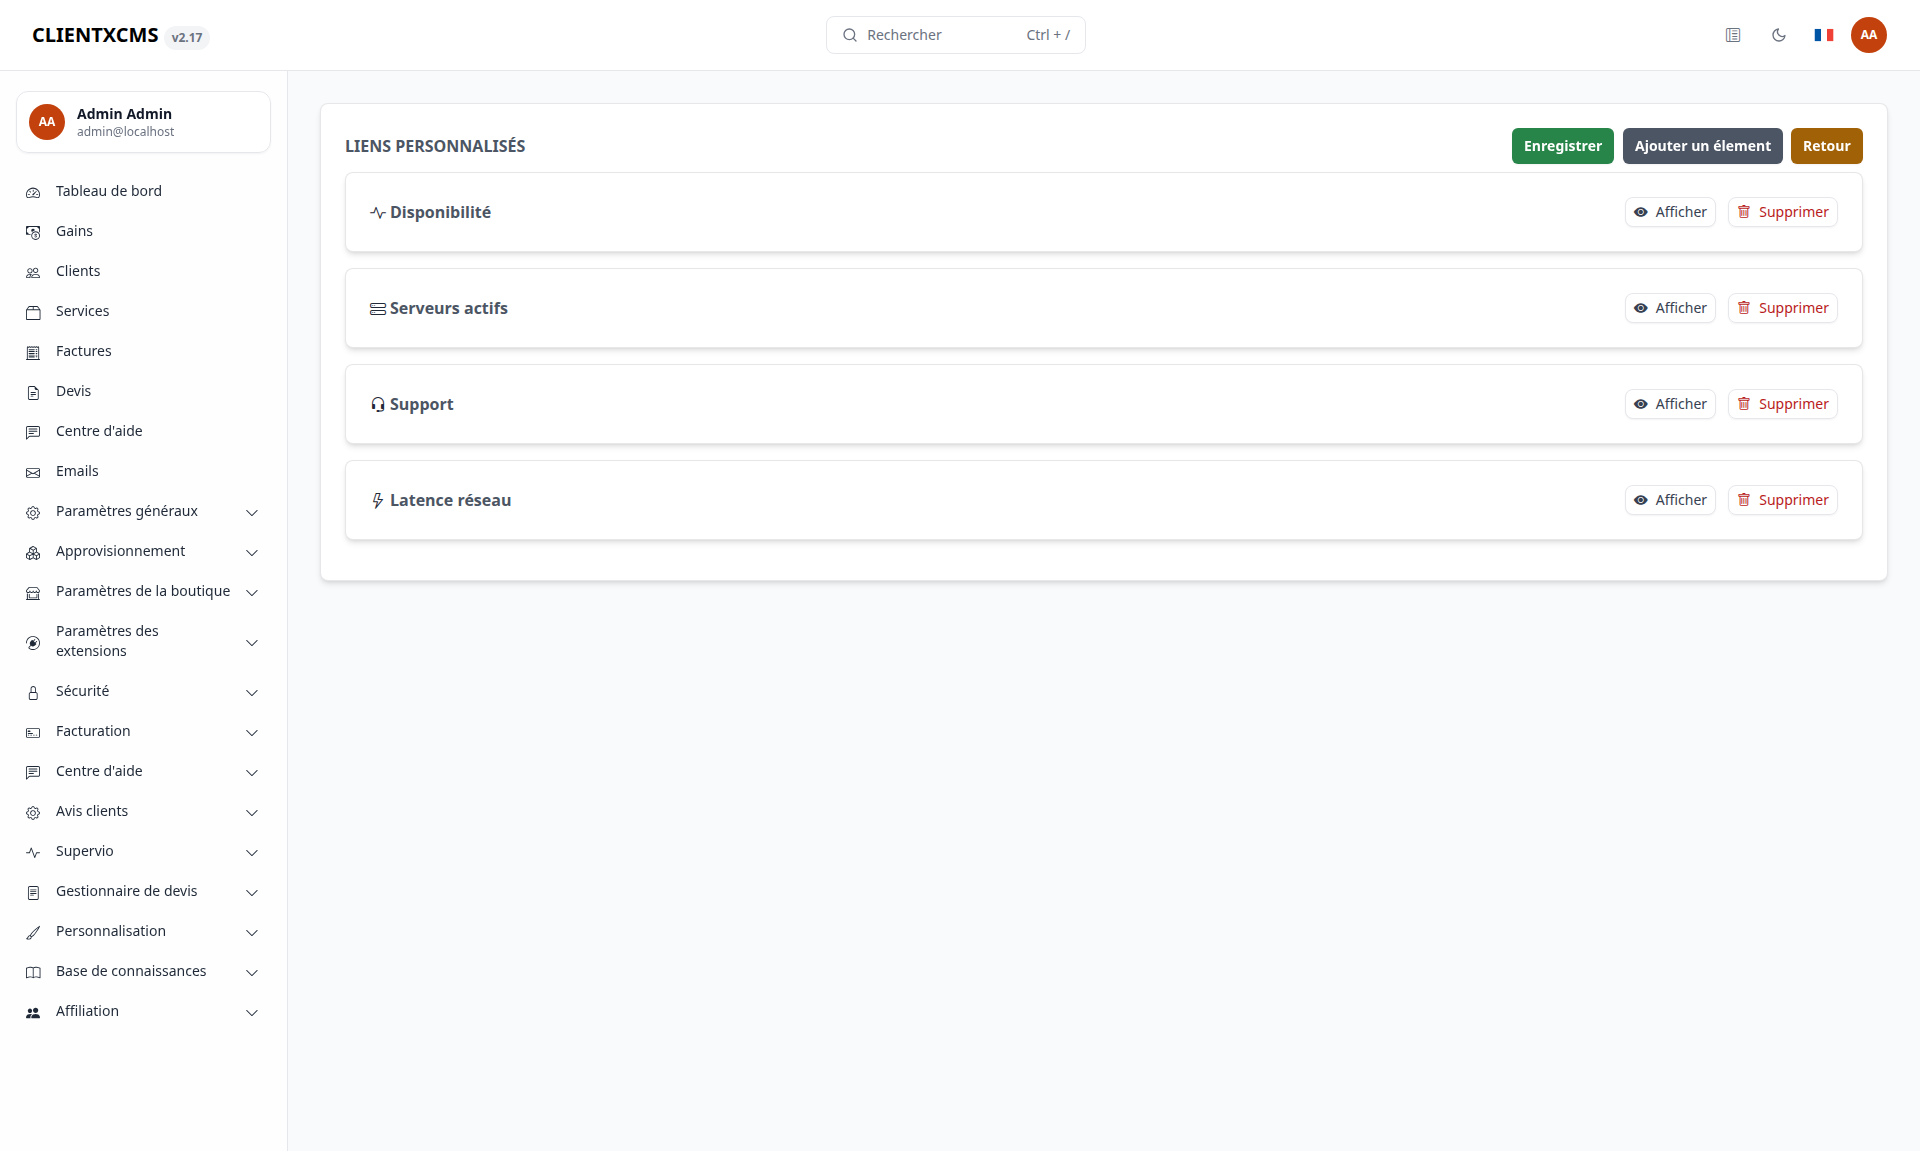Click the Sécurité lock icon
This screenshot has height=1151, width=1920.
(x=33, y=692)
